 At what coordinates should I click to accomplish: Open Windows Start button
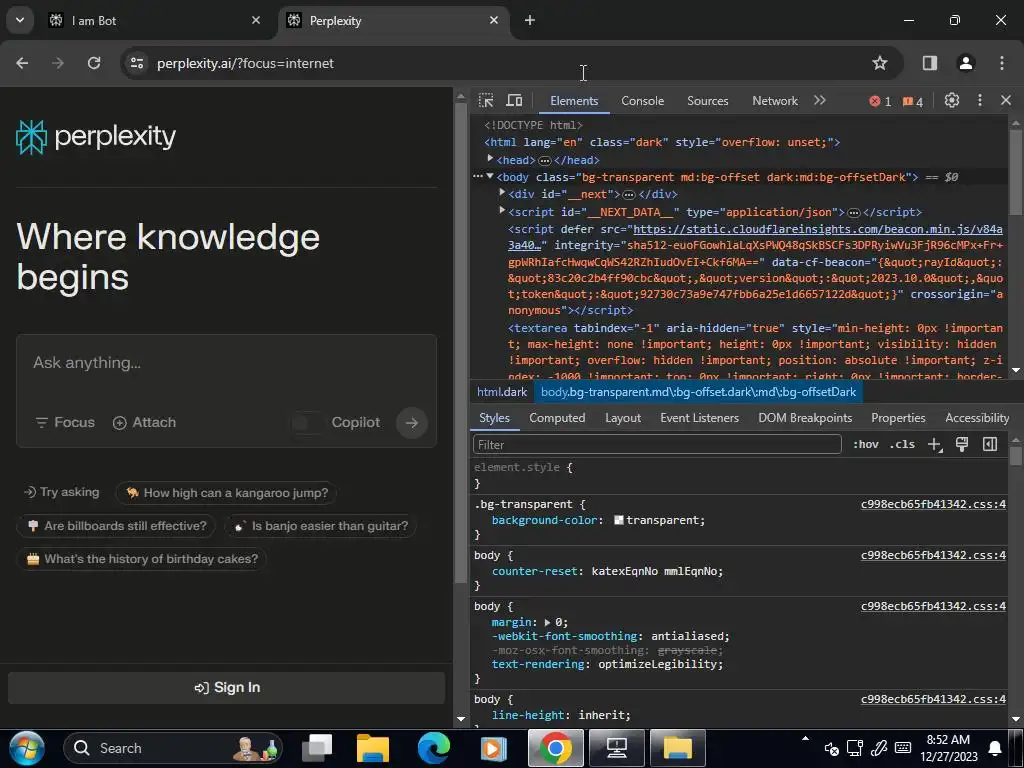click(x=27, y=748)
